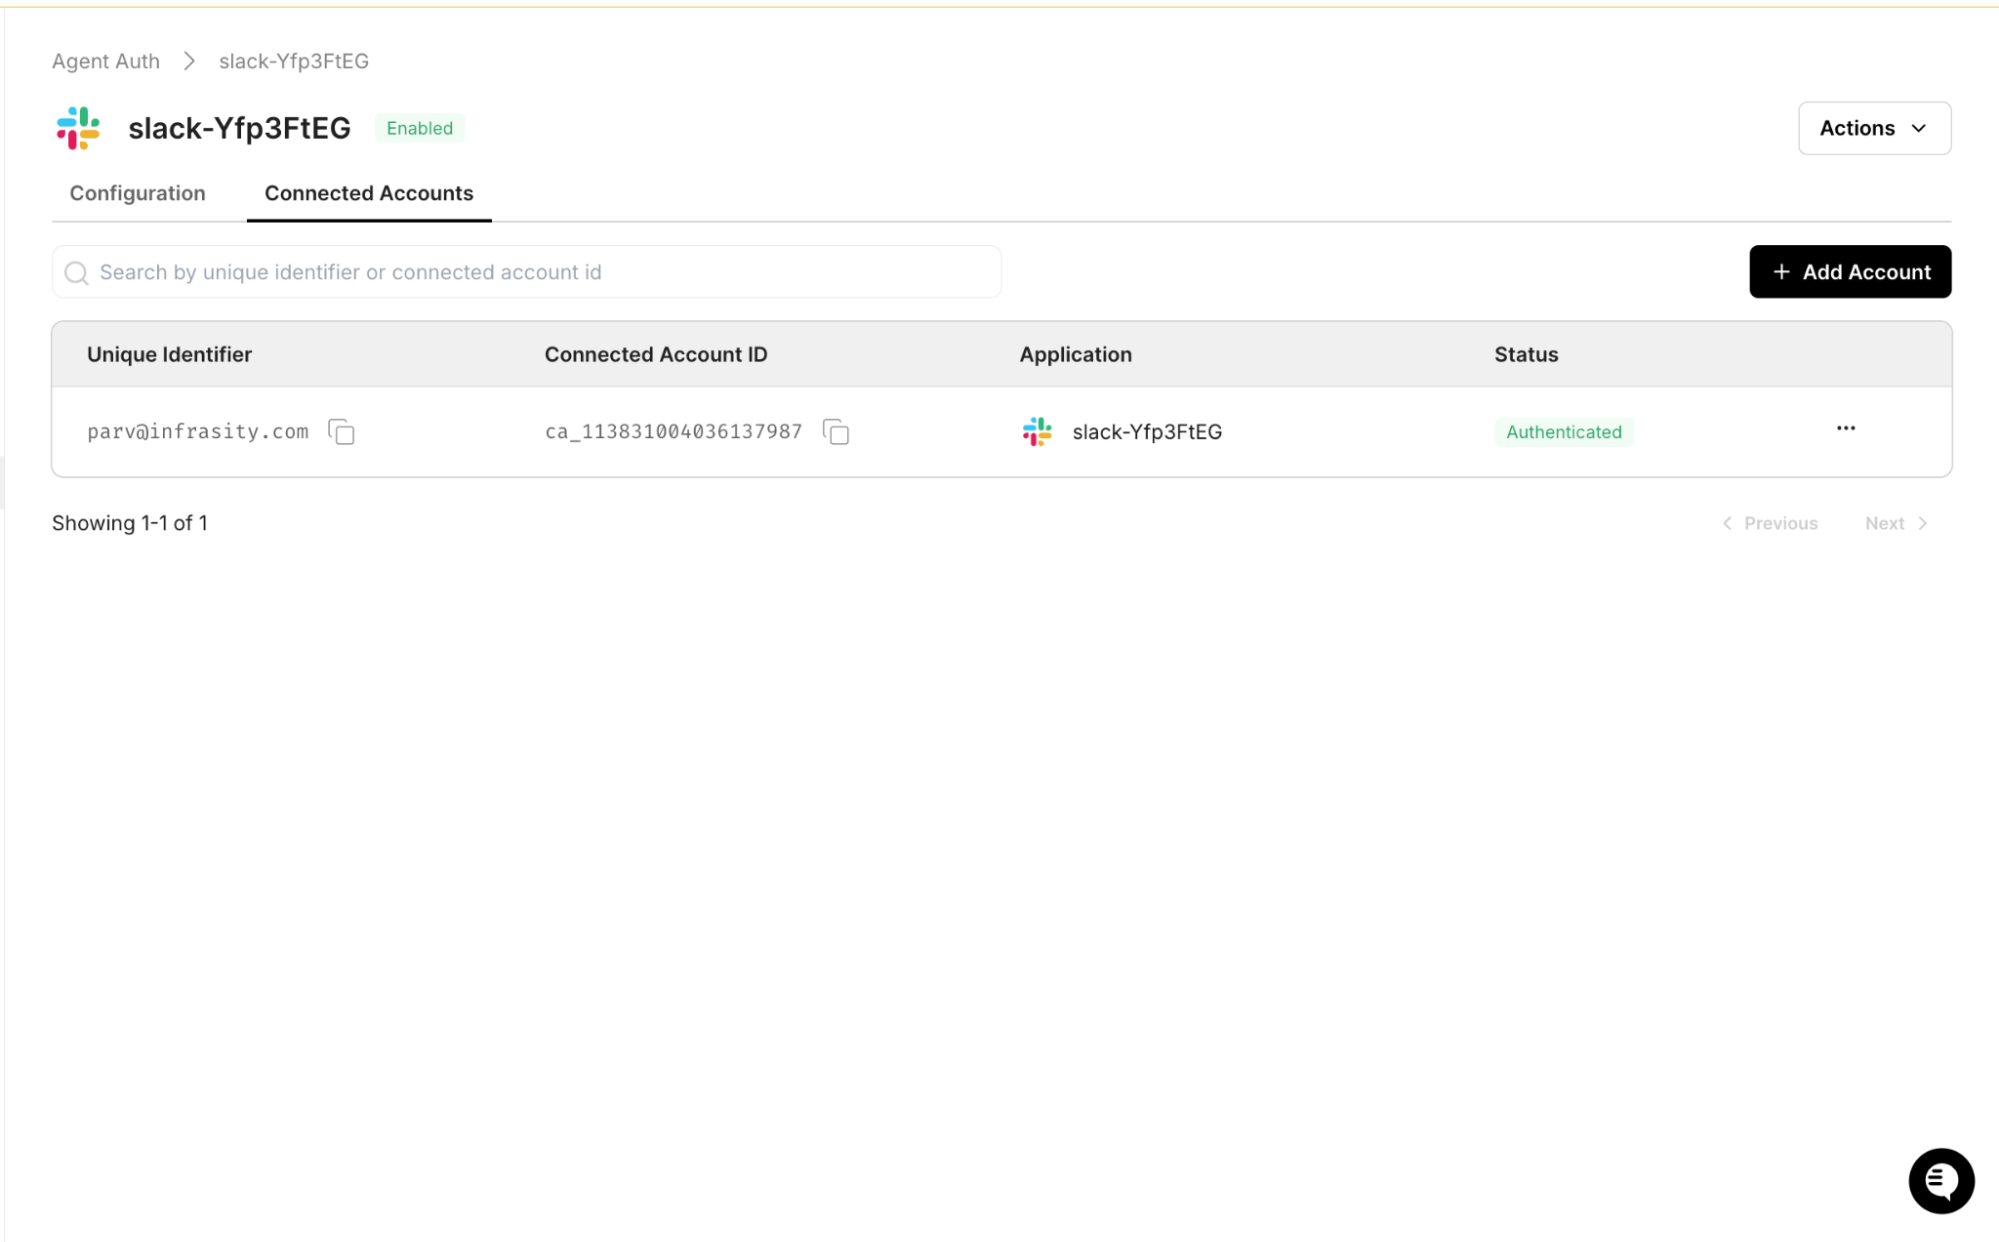Click the search magnifier icon
Screen dimensions: 1999x1242
click(76, 272)
